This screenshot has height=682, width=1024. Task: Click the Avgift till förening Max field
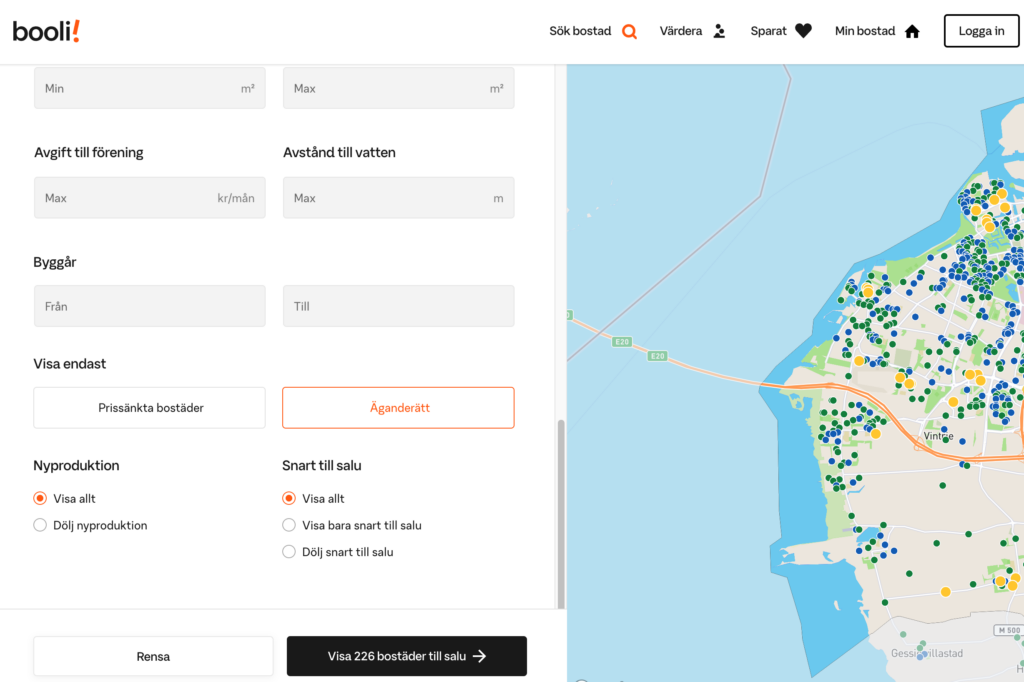150,198
